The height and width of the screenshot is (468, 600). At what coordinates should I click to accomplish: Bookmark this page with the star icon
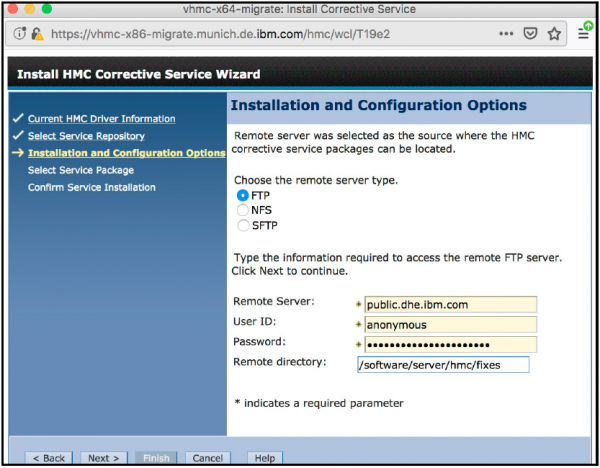553,33
